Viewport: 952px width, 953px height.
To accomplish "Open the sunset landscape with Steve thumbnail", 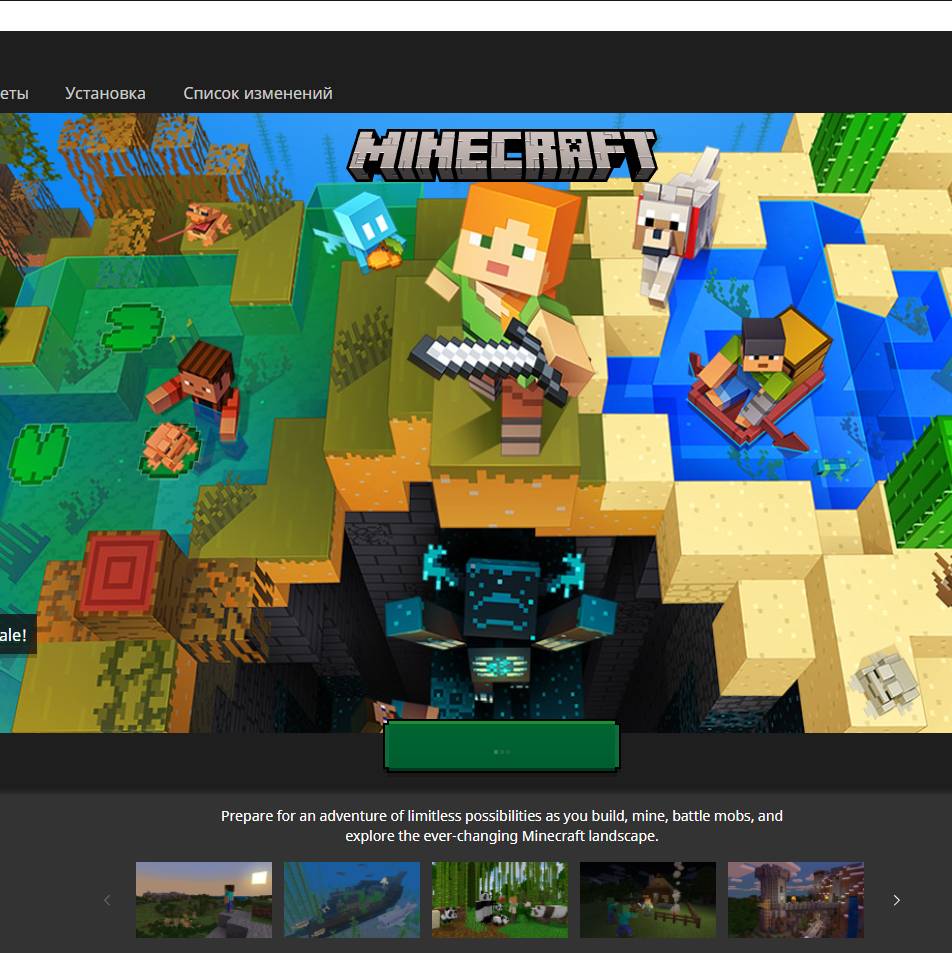I will click(204, 900).
